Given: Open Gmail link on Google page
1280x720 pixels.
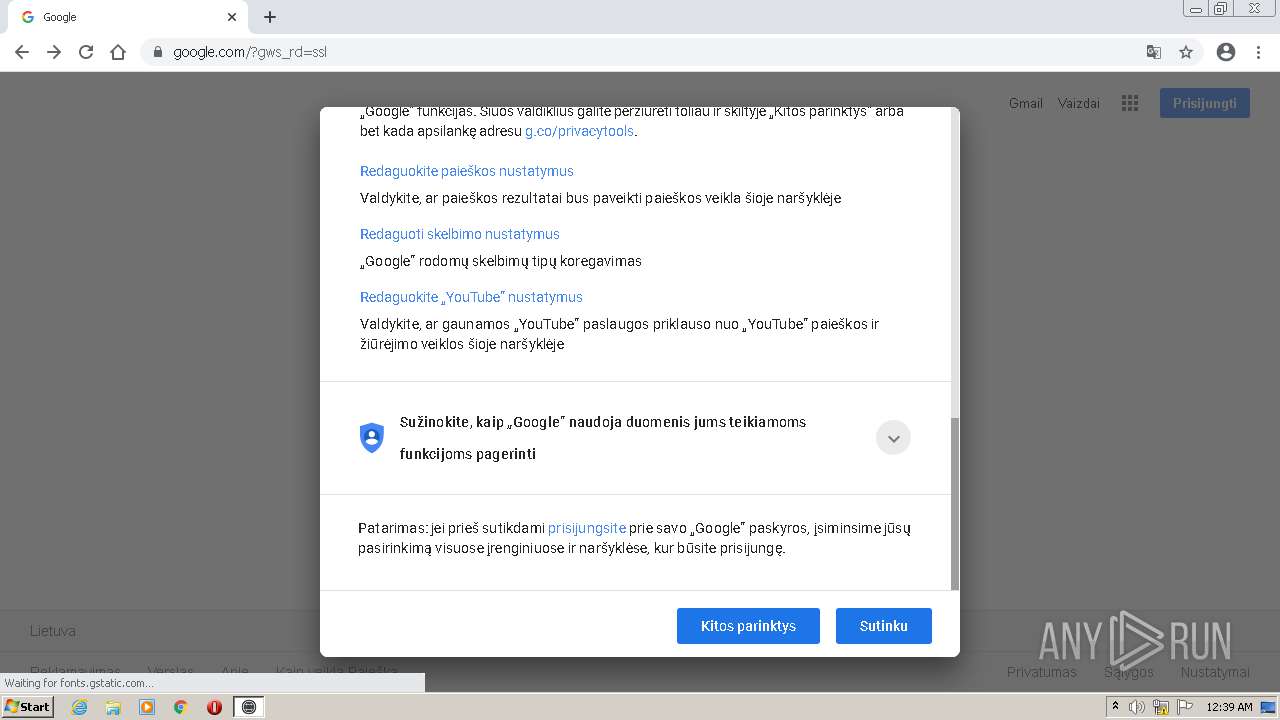Looking at the screenshot, I should coord(1025,103).
